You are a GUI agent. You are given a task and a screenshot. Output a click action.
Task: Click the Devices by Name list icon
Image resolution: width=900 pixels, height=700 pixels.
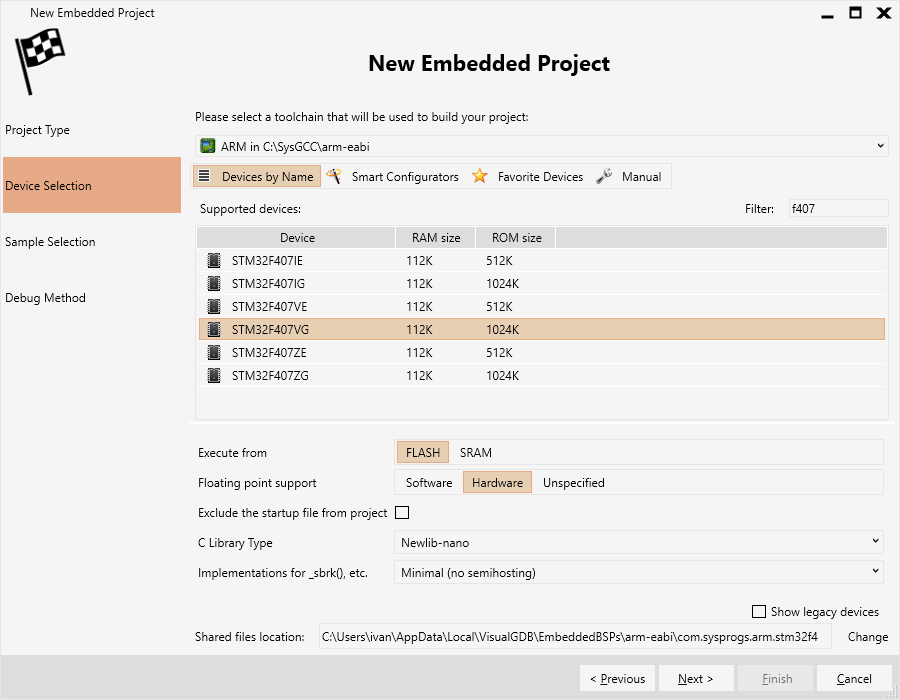204,176
